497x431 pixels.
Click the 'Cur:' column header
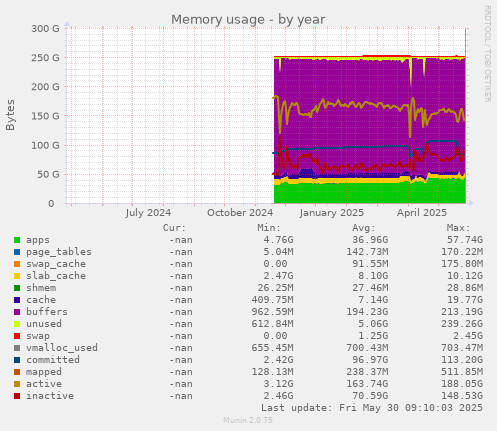[x=174, y=228]
